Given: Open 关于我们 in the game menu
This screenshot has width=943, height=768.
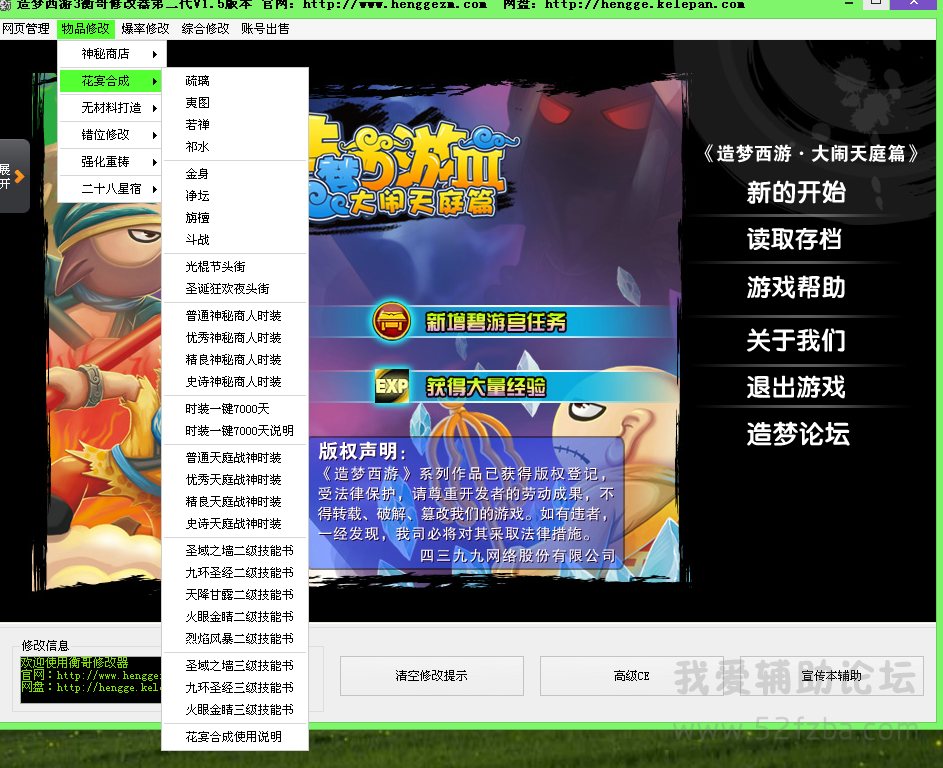Looking at the screenshot, I should coord(796,340).
